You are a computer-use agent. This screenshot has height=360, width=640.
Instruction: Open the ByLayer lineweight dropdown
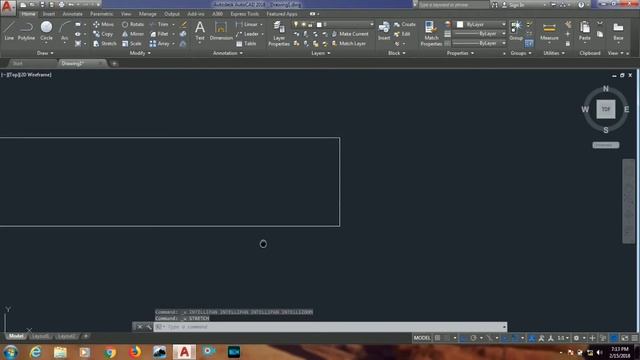coord(480,34)
